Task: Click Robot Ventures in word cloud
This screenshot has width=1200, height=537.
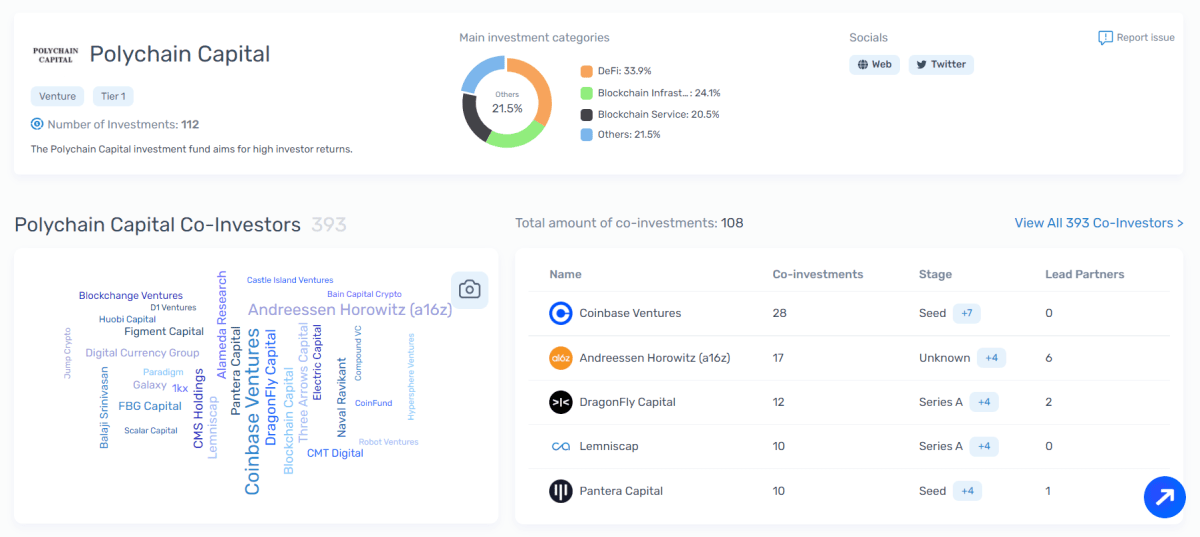Action: click(388, 442)
